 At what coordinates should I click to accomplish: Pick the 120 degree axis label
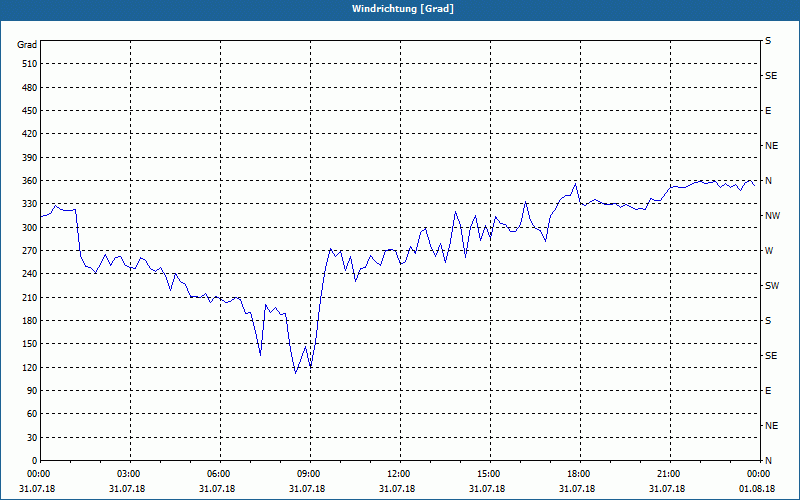point(30,367)
